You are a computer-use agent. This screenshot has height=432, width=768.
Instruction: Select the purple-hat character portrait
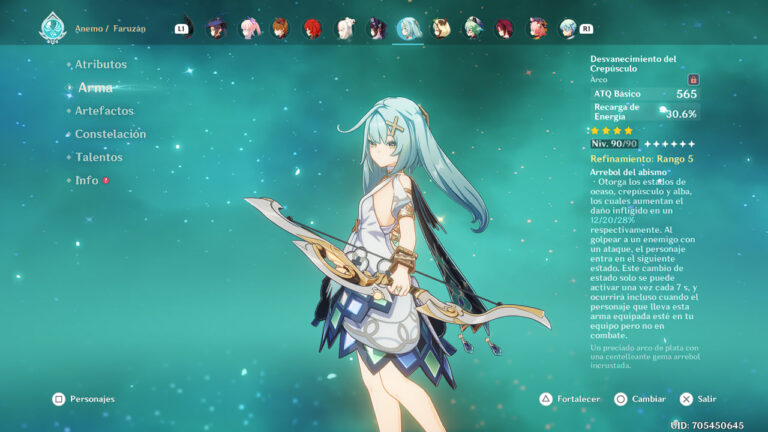tap(216, 28)
